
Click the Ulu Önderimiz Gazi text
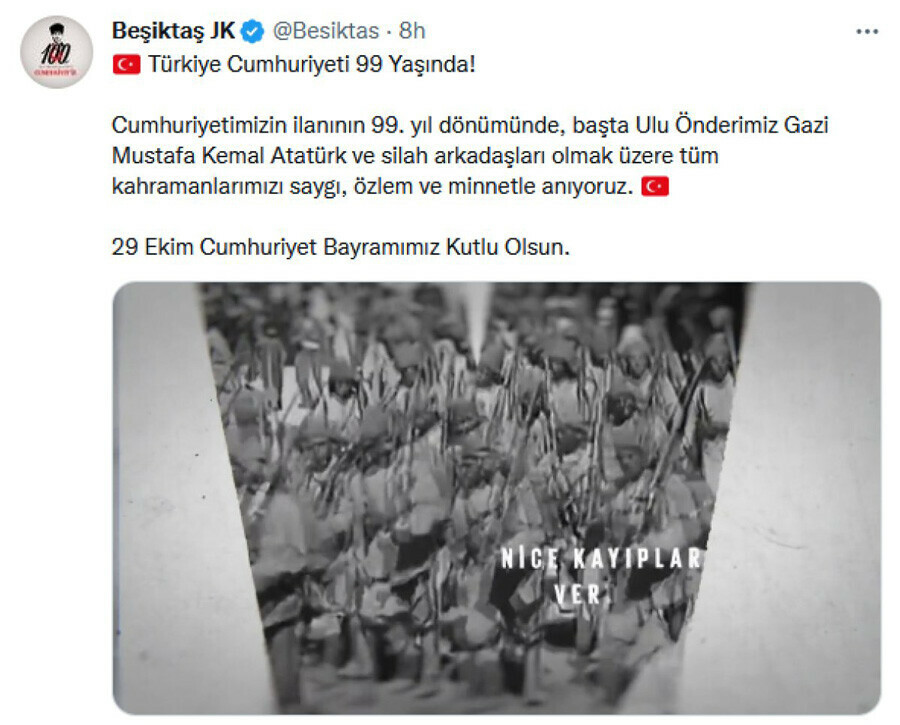[x=732, y=125]
